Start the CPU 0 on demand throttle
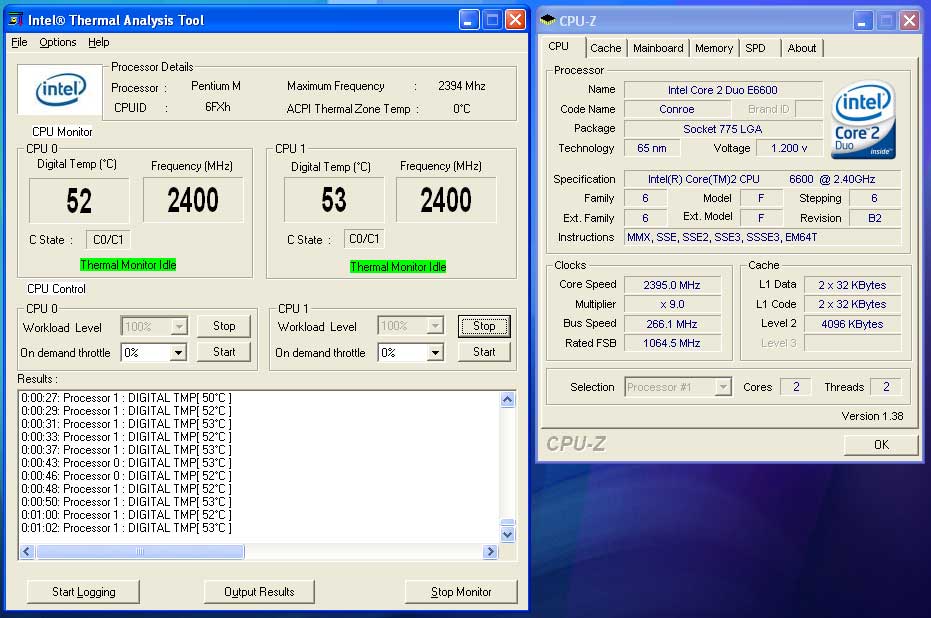The height and width of the screenshot is (618, 931). click(x=224, y=352)
